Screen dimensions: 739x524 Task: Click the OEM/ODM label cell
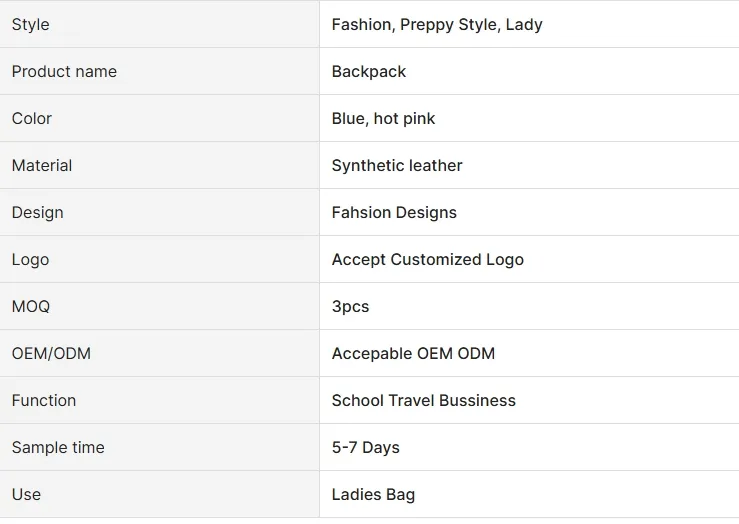tap(52, 353)
